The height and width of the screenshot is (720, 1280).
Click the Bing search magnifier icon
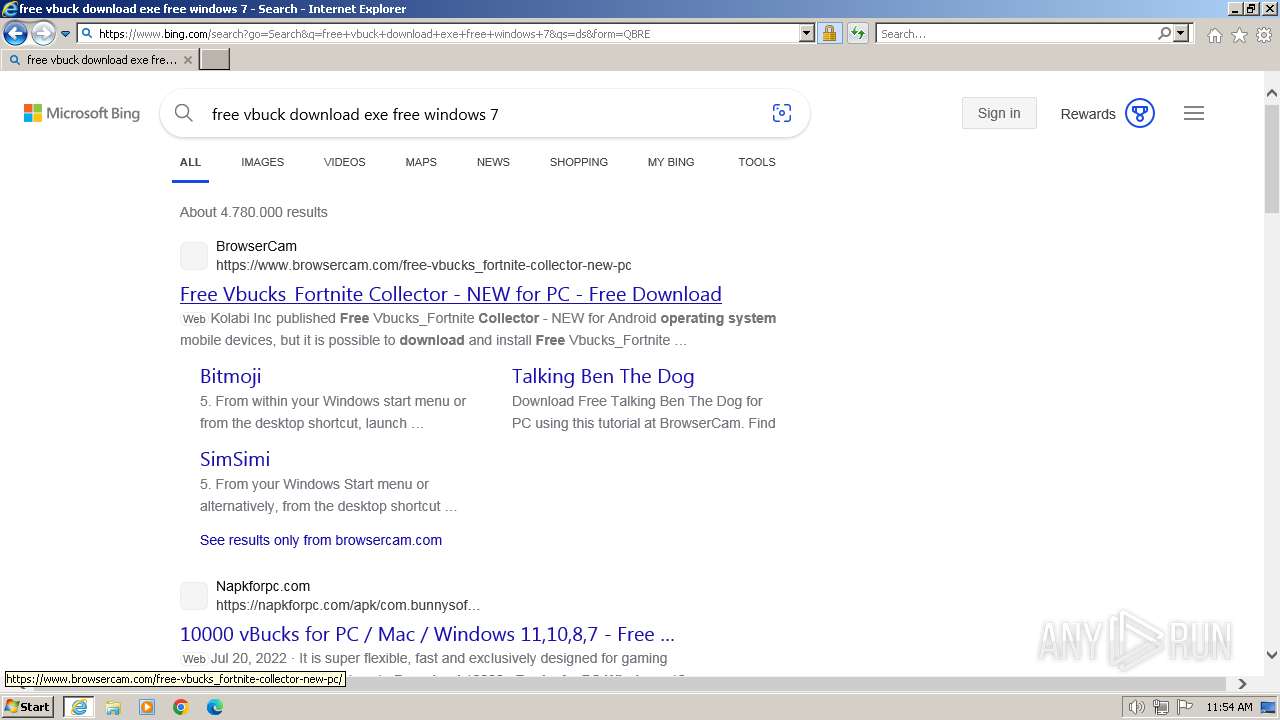tap(183, 113)
